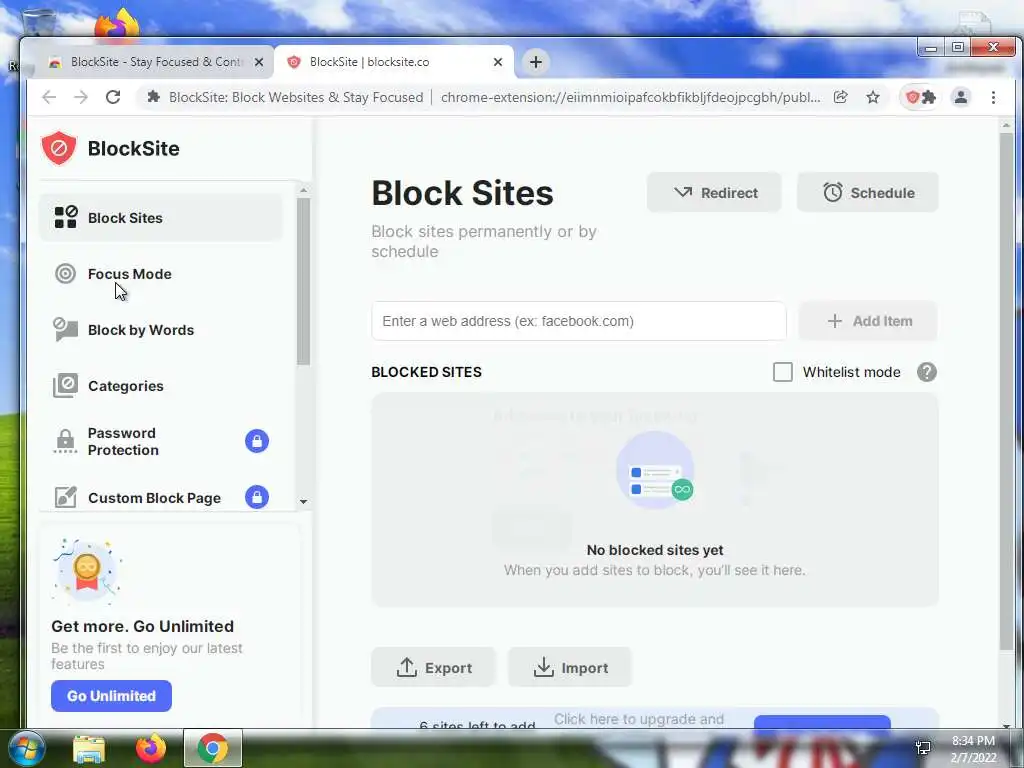Open File Explorer from the taskbar

[x=89, y=748]
